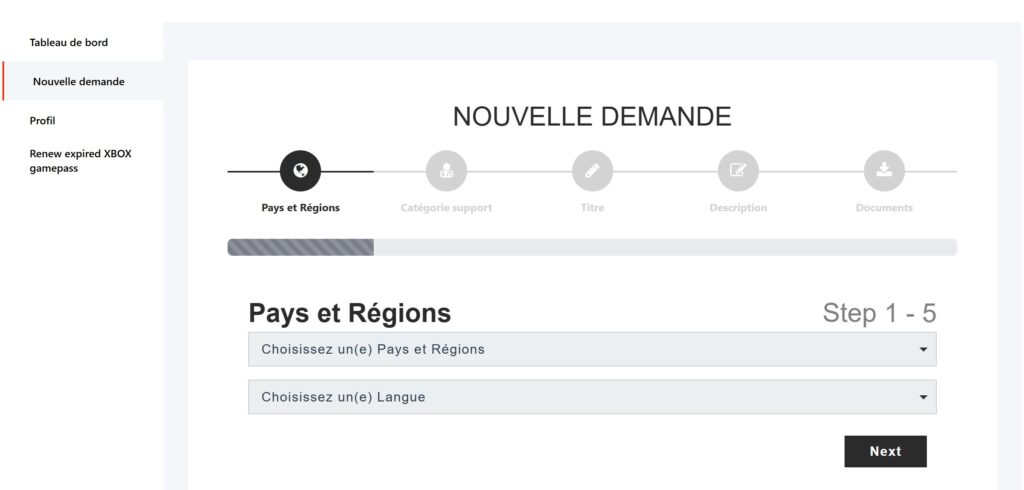Click the Step 1 - 5 indicator text
The width and height of the screenshot is (1024, 490).
tap(879, 313)
